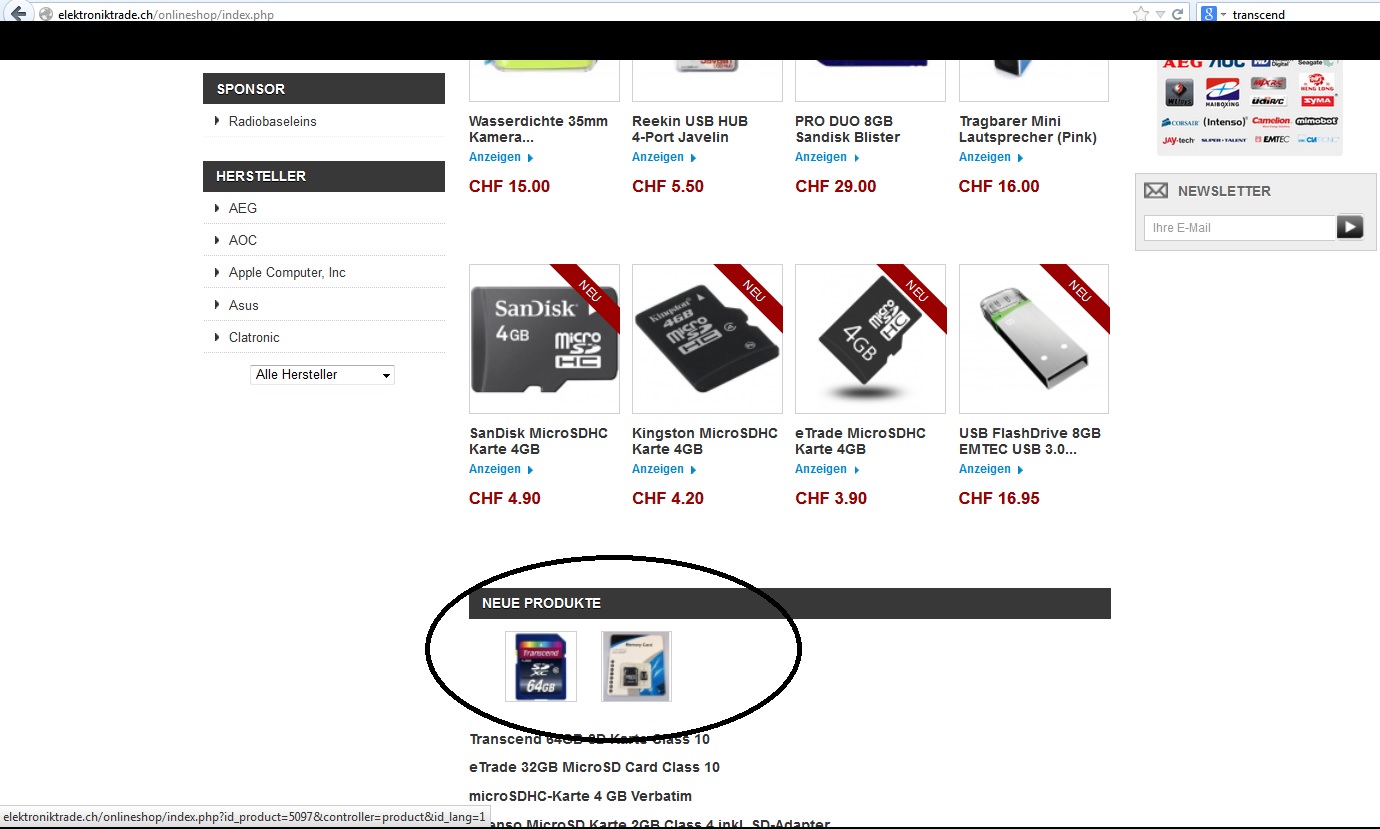Click the newsletter envelope icon
The width and height of the screenshot is (1380, 829).
click(1156, 190)
